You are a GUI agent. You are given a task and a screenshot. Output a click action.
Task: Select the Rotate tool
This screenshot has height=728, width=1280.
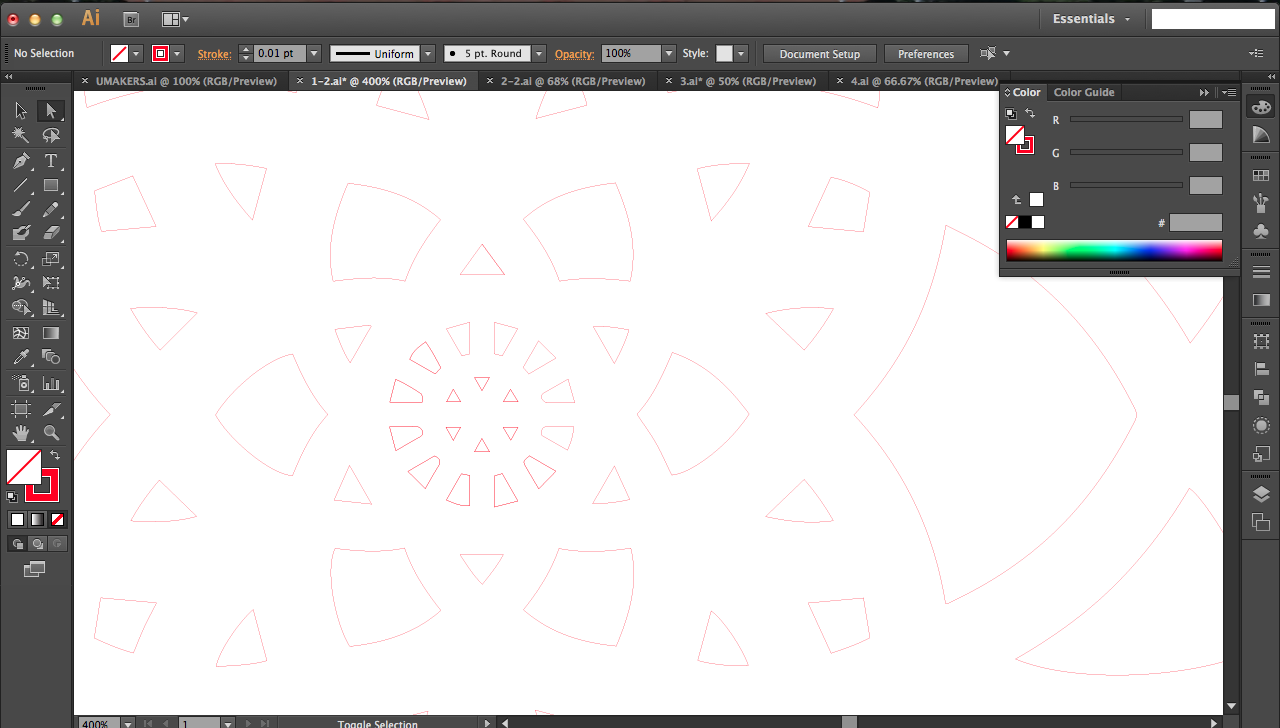[x=21, y=259]
